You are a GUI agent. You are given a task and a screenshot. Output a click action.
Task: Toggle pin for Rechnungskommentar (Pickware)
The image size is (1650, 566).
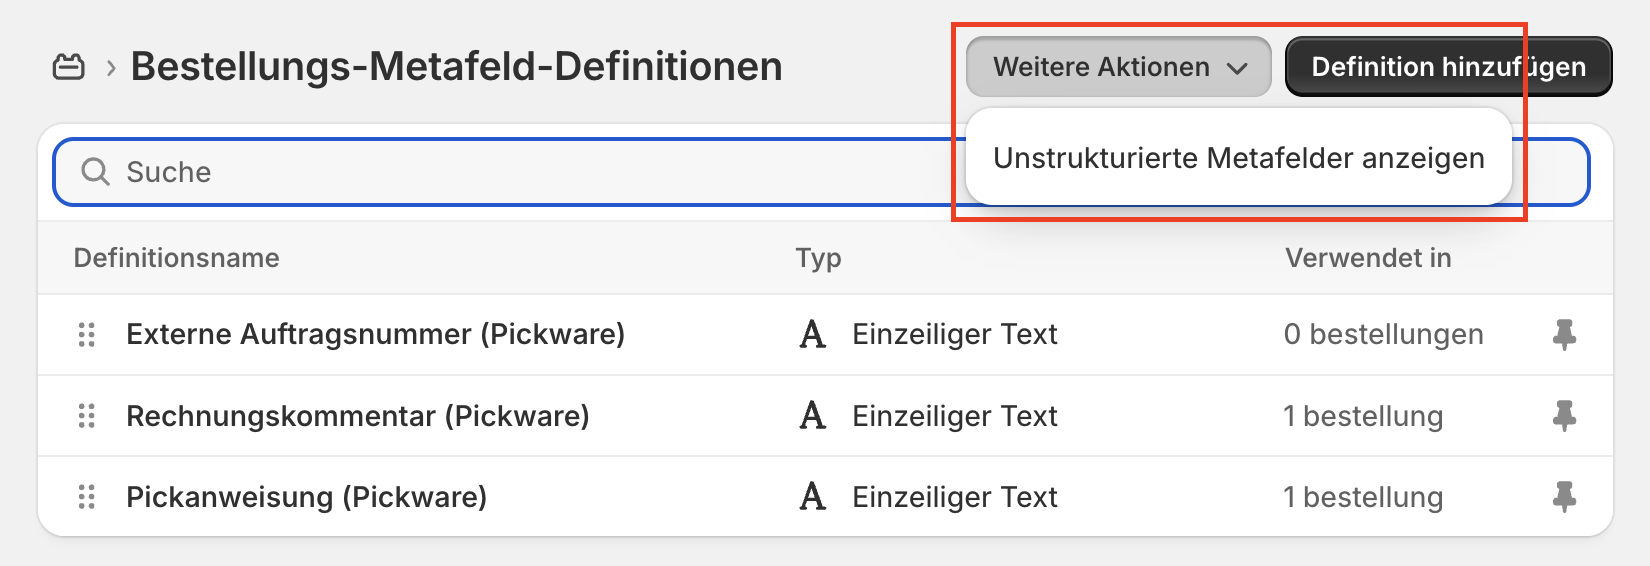coord(1564,416)
